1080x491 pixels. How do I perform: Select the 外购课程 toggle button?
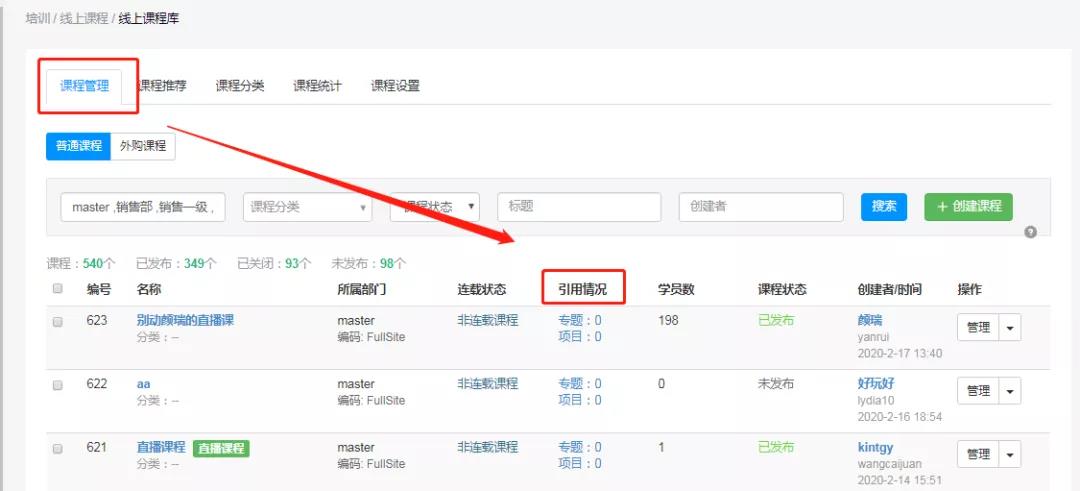click(x=143, y=146)
